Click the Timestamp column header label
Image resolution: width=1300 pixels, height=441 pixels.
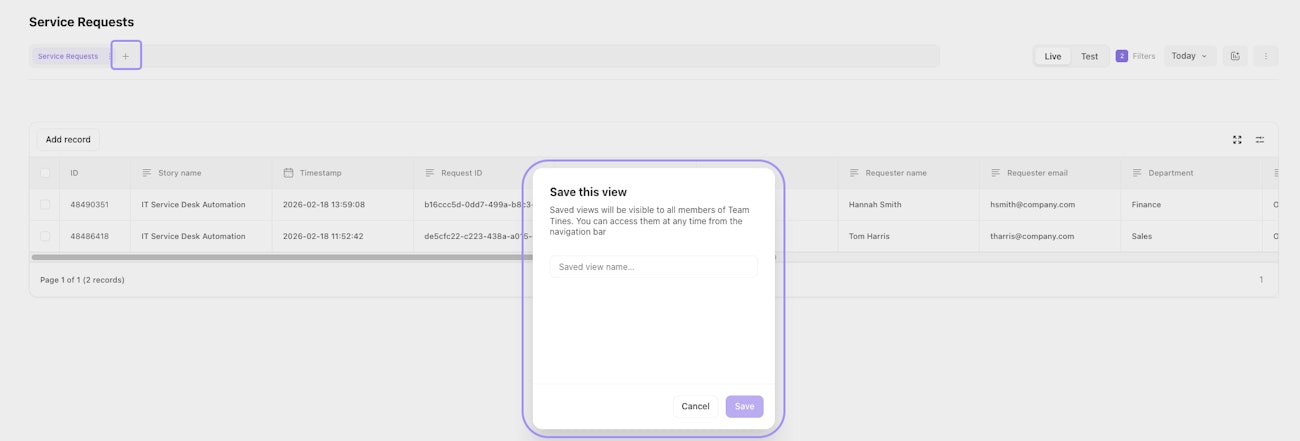tap(320, 173)
